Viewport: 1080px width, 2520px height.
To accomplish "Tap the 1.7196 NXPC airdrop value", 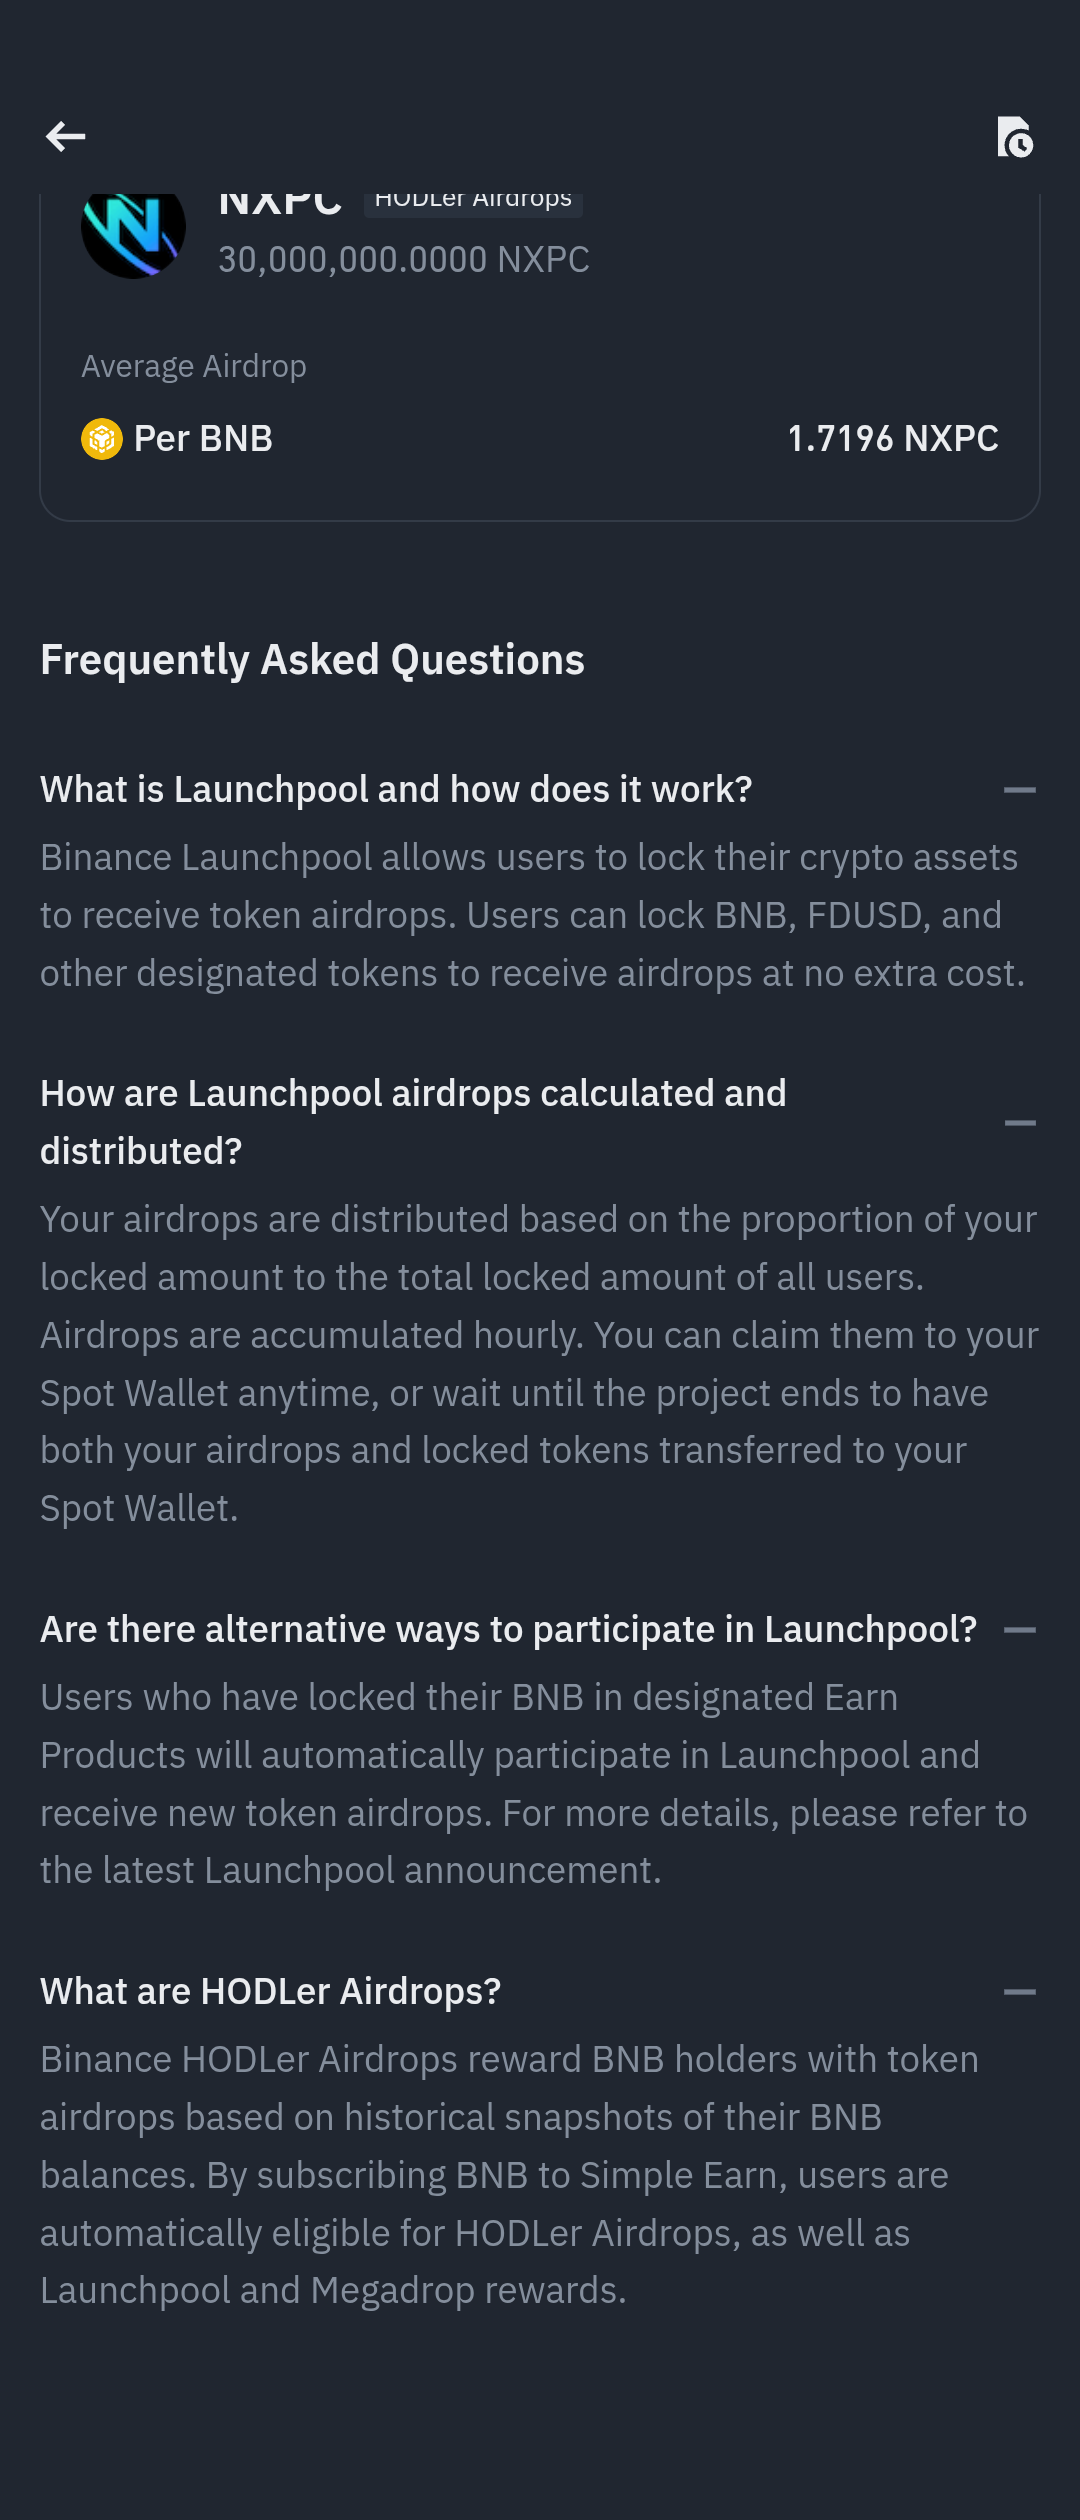I will pyautogui.click(x=893, y=439).
